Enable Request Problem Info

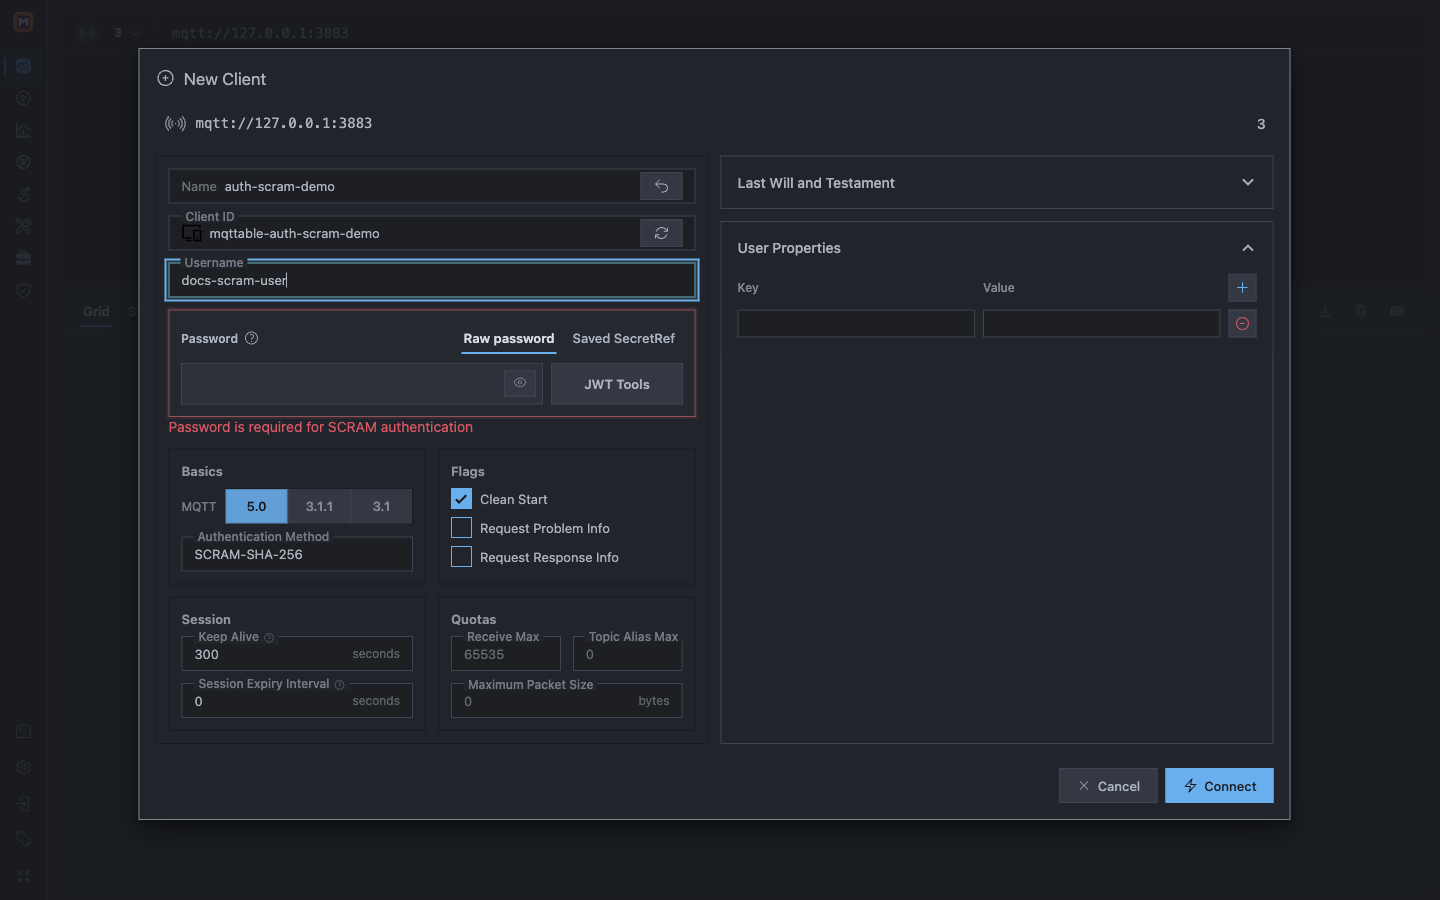(461, 528)
